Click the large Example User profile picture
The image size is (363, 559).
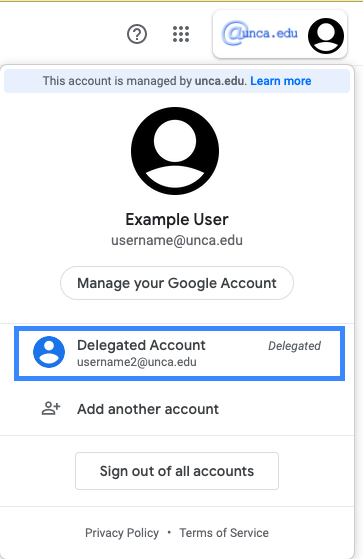175,151
